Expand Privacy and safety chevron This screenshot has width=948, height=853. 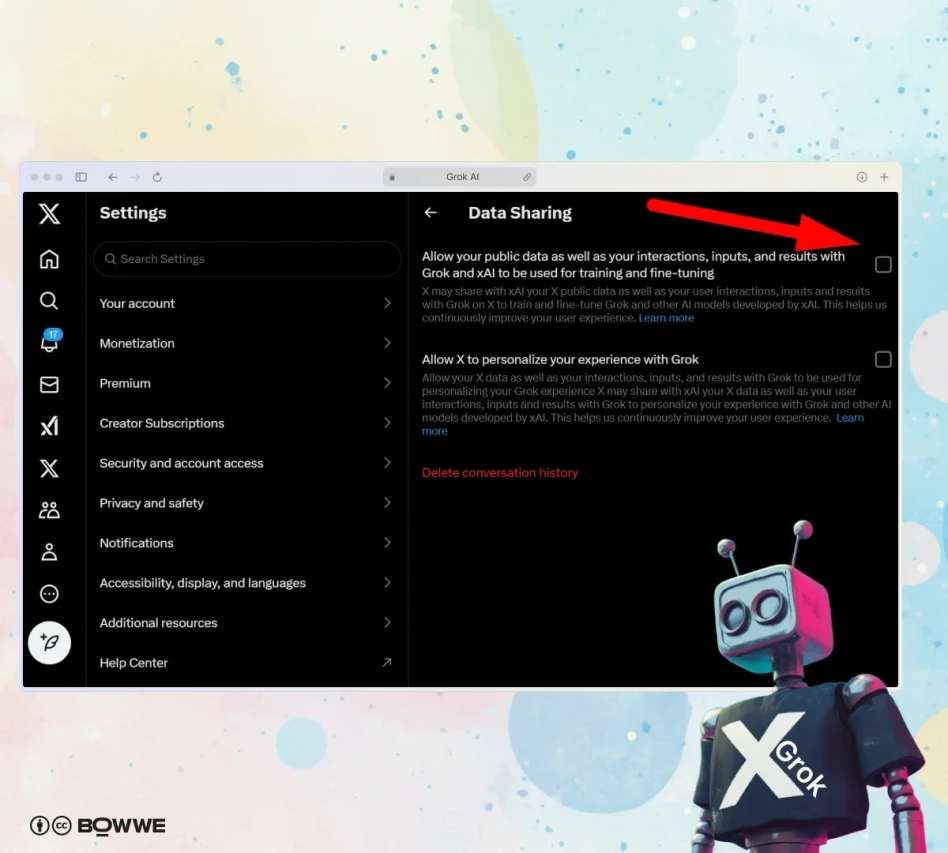[388, 502]
